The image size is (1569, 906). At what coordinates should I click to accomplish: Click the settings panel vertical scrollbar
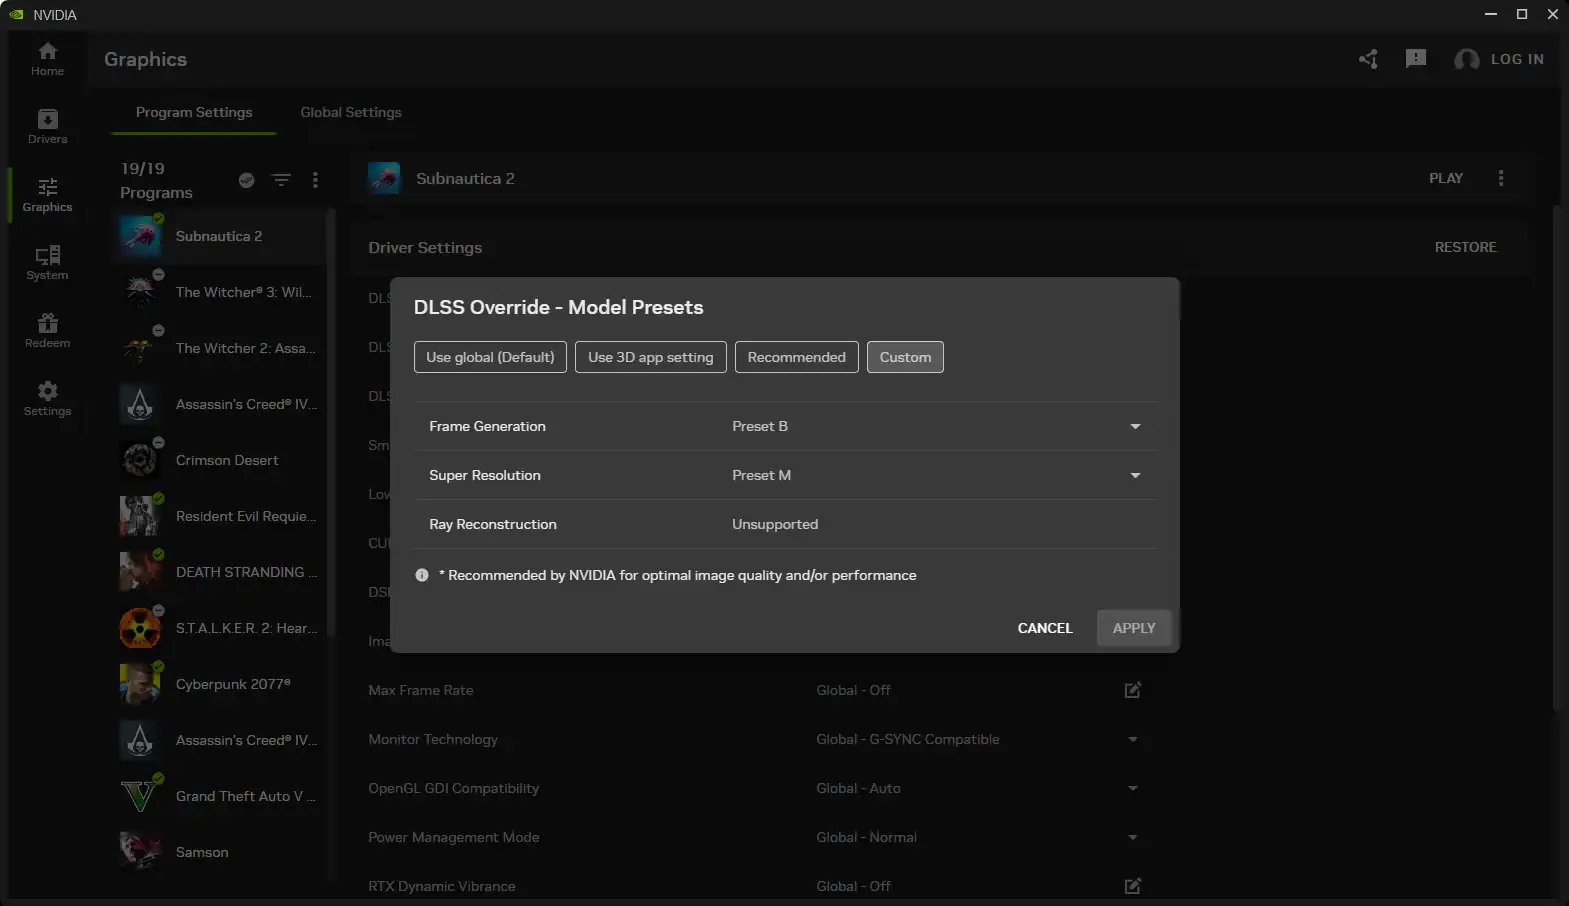click(1556, 458)
